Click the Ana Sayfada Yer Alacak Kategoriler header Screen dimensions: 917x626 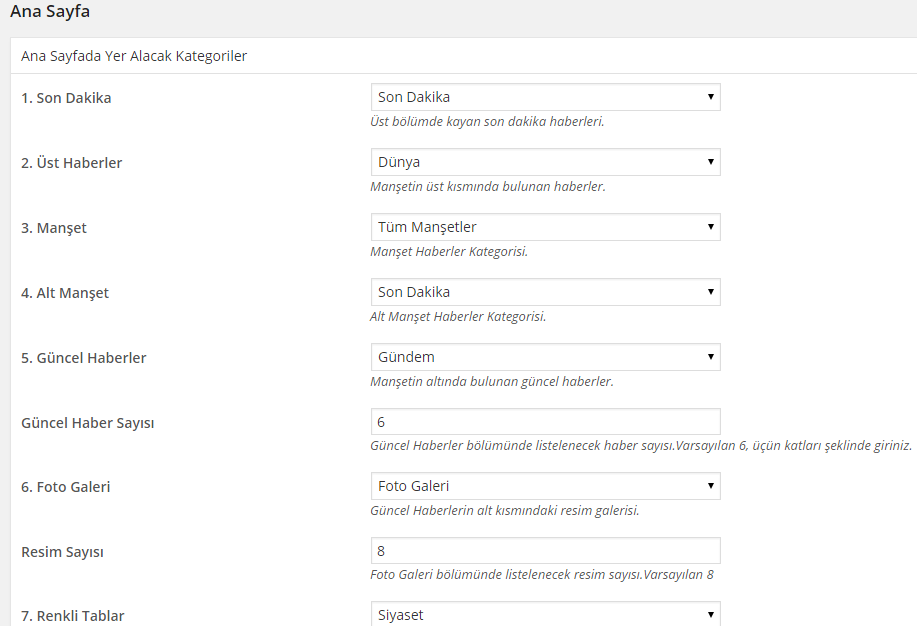tap(134, 56)
